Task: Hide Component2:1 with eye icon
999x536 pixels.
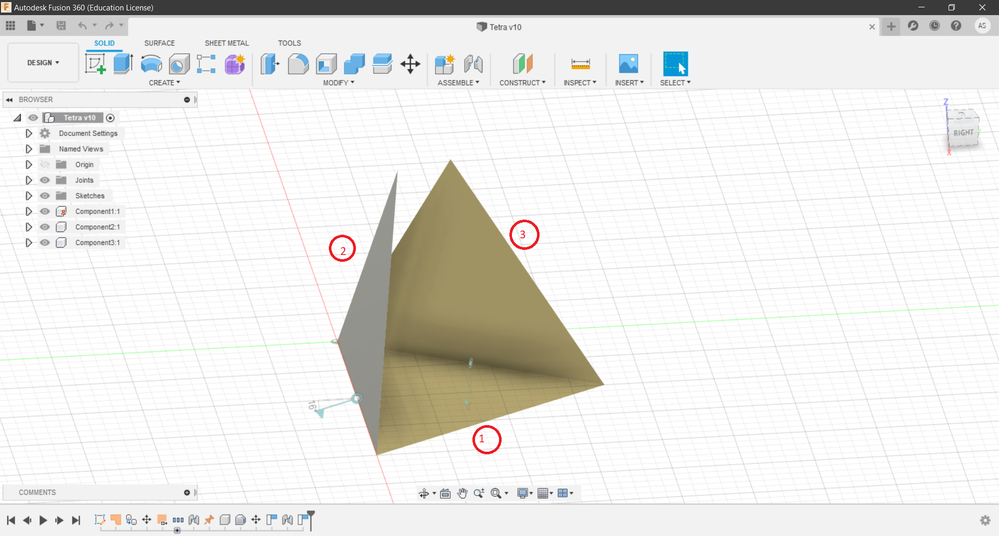Action: (x=45, y=227)
